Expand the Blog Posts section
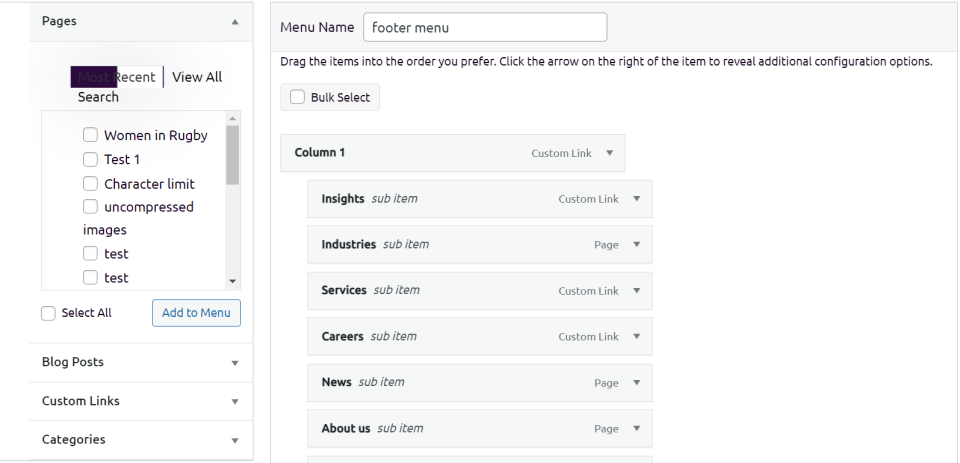960x463 pixels. [234, 363]
